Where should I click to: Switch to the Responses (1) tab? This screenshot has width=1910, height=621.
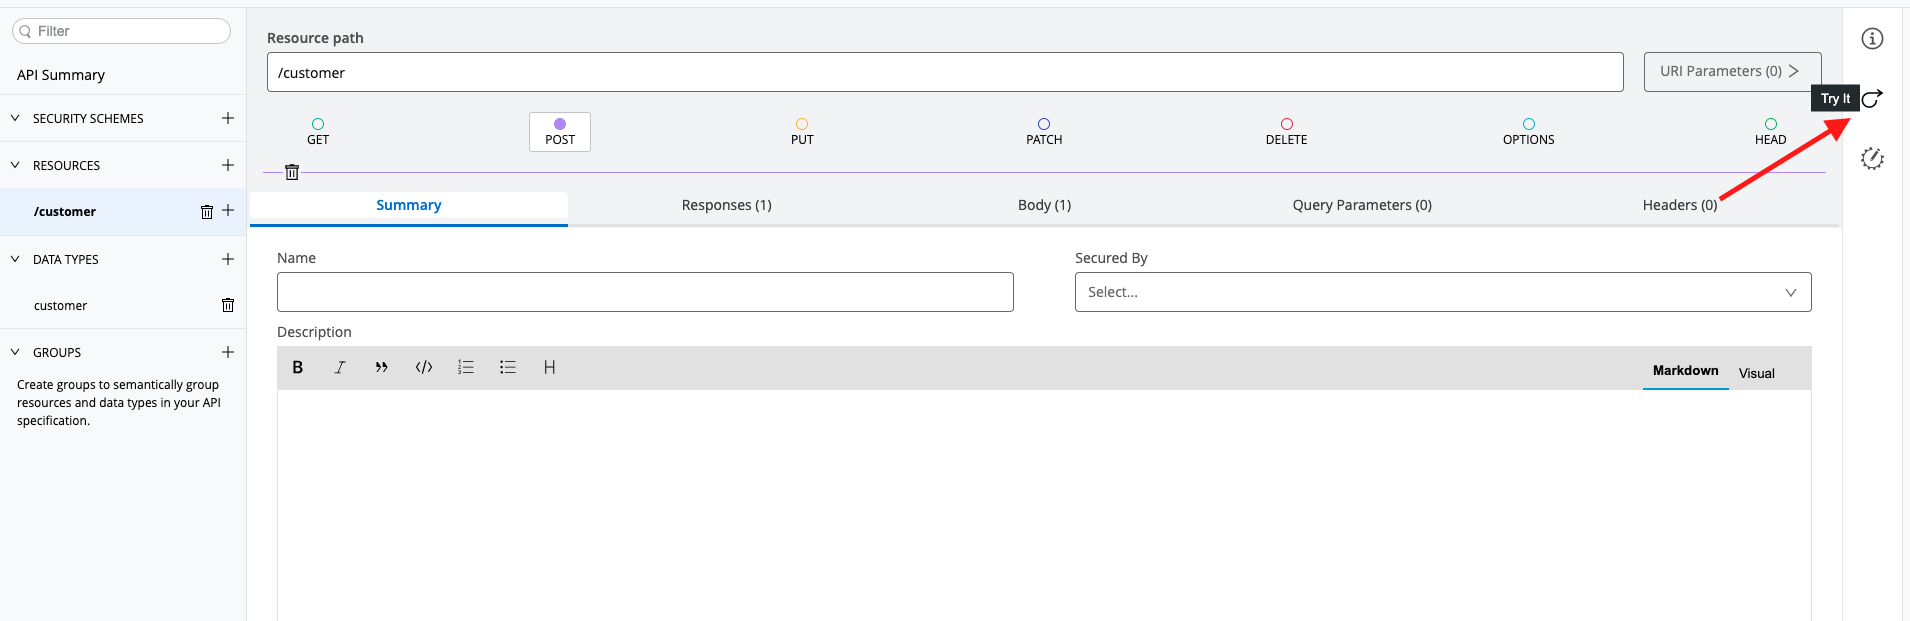pyautogui.click(x=726, y=205)
